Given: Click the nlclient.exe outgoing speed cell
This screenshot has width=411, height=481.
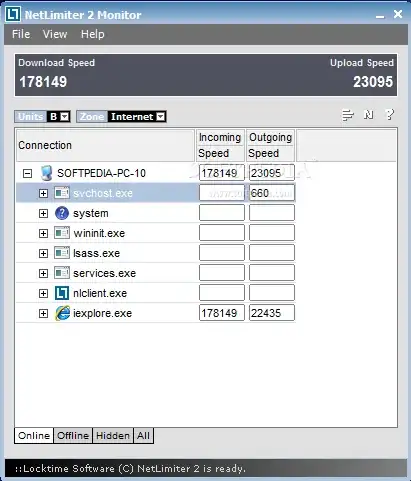Looking at the screenshot, I should coord(272,293).
